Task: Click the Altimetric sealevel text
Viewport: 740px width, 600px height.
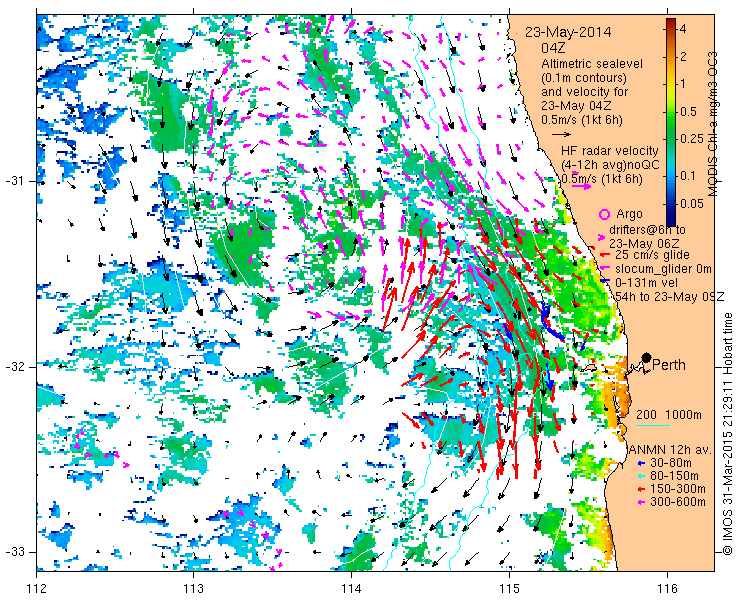Action: (x=592, y=63)
